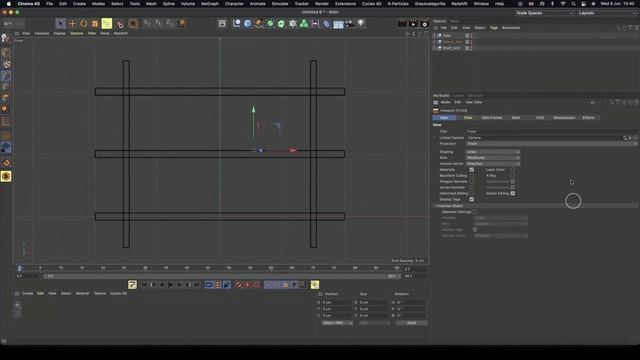Click the Apply button in coordinates panel
The width and height of the screenshot is (640, 360).
pos(411,323)
